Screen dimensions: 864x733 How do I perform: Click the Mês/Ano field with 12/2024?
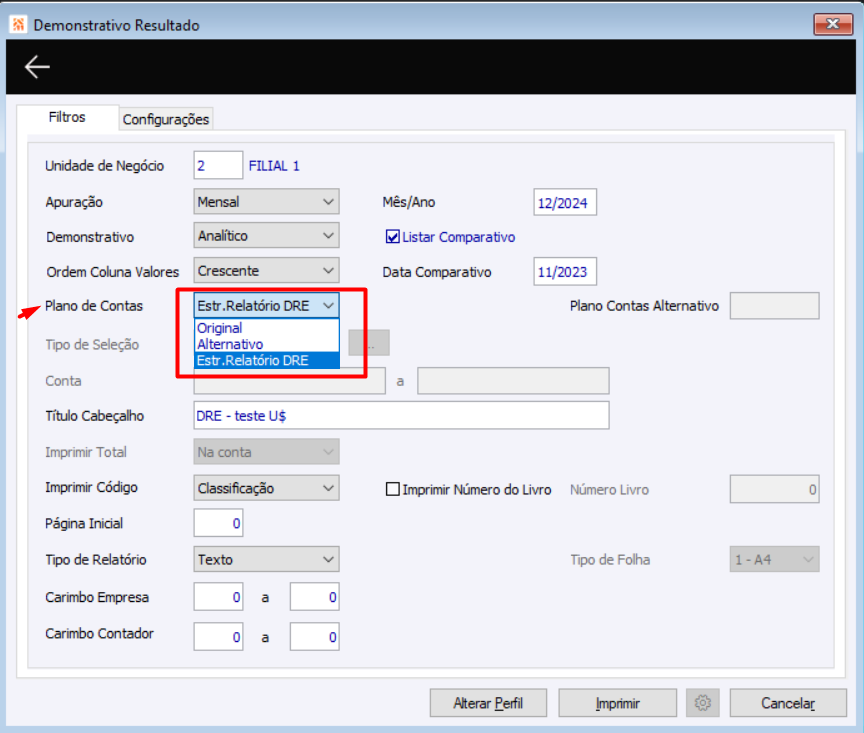coord(565,202)
